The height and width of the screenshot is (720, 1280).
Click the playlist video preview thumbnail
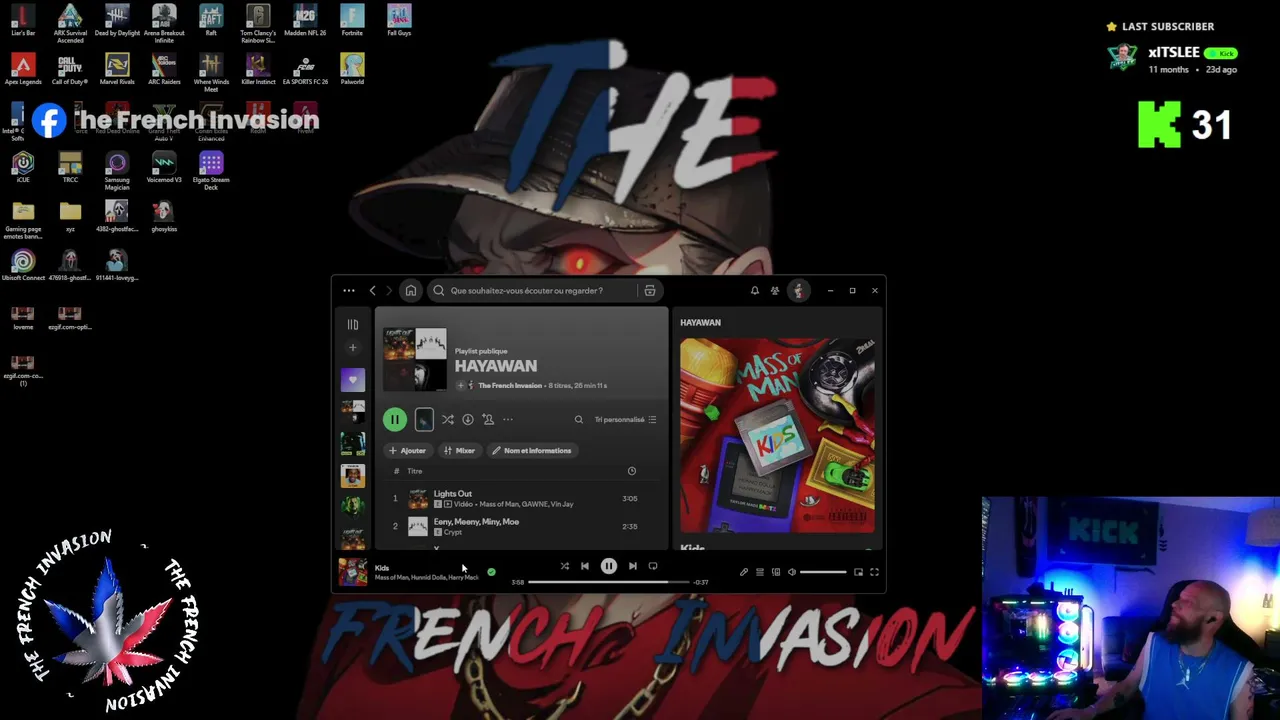tap(424, 420)
